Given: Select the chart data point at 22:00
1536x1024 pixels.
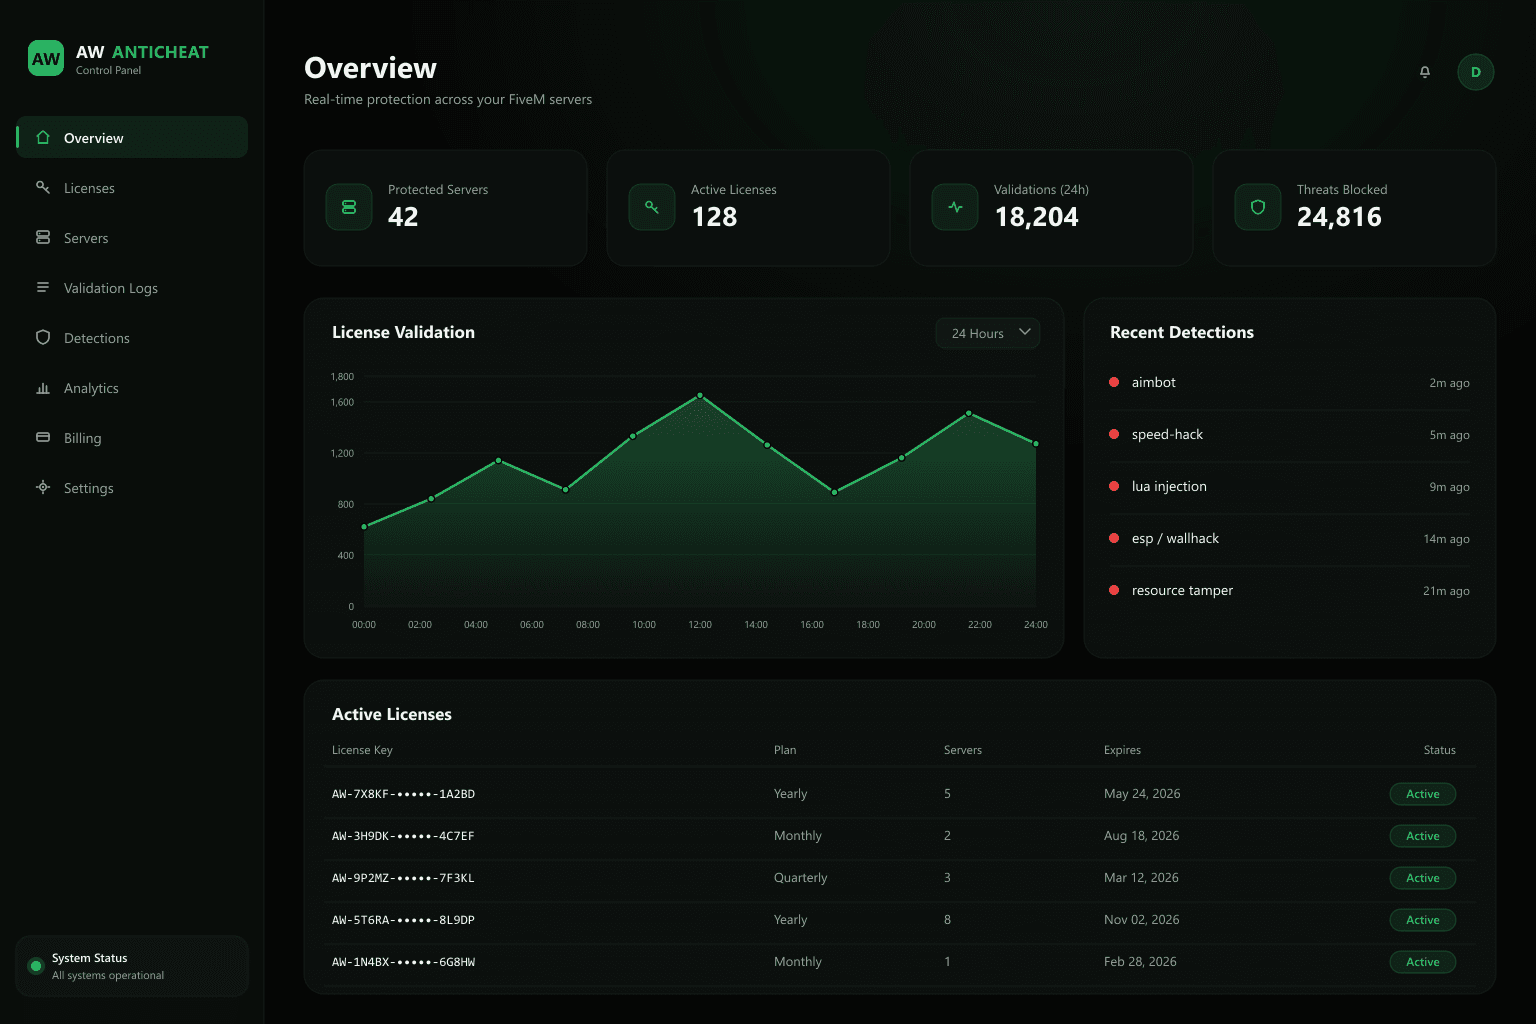Looking at the screenshot, I should (x=968, y=413).
